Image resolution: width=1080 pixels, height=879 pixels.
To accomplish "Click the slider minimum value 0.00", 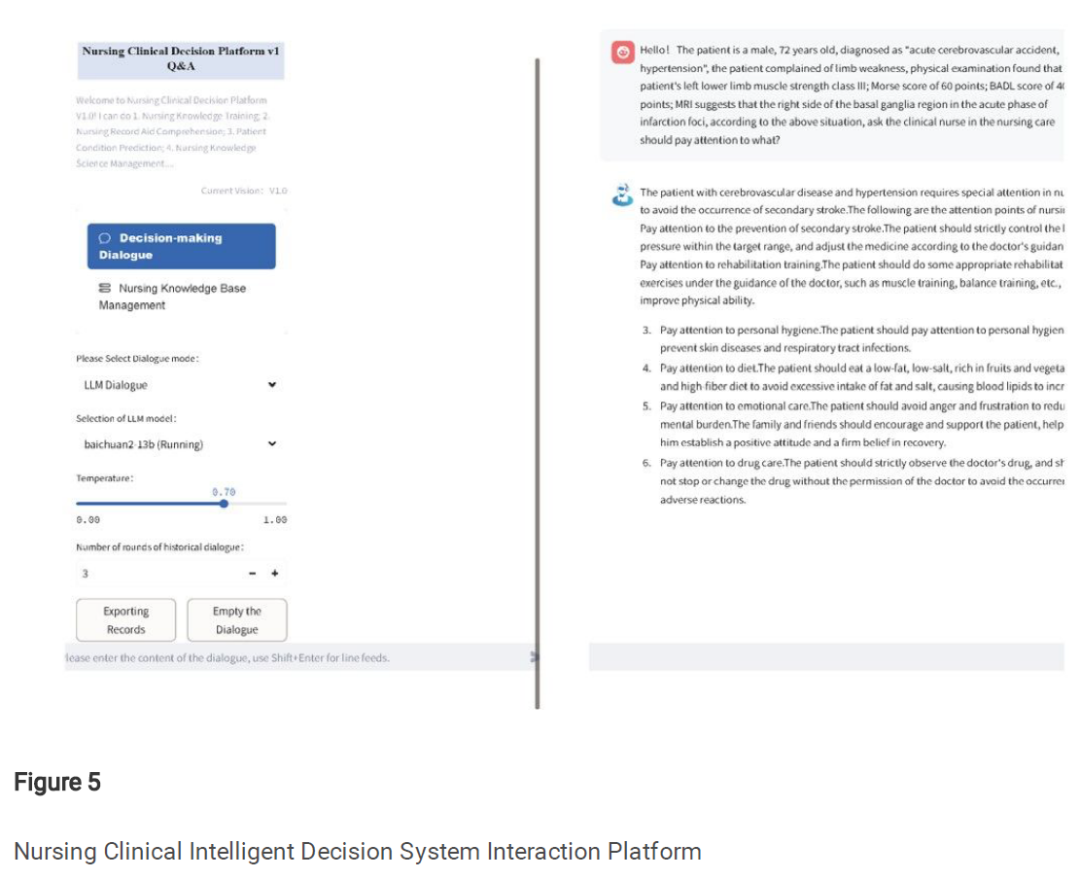I will [x=88, y=520].
